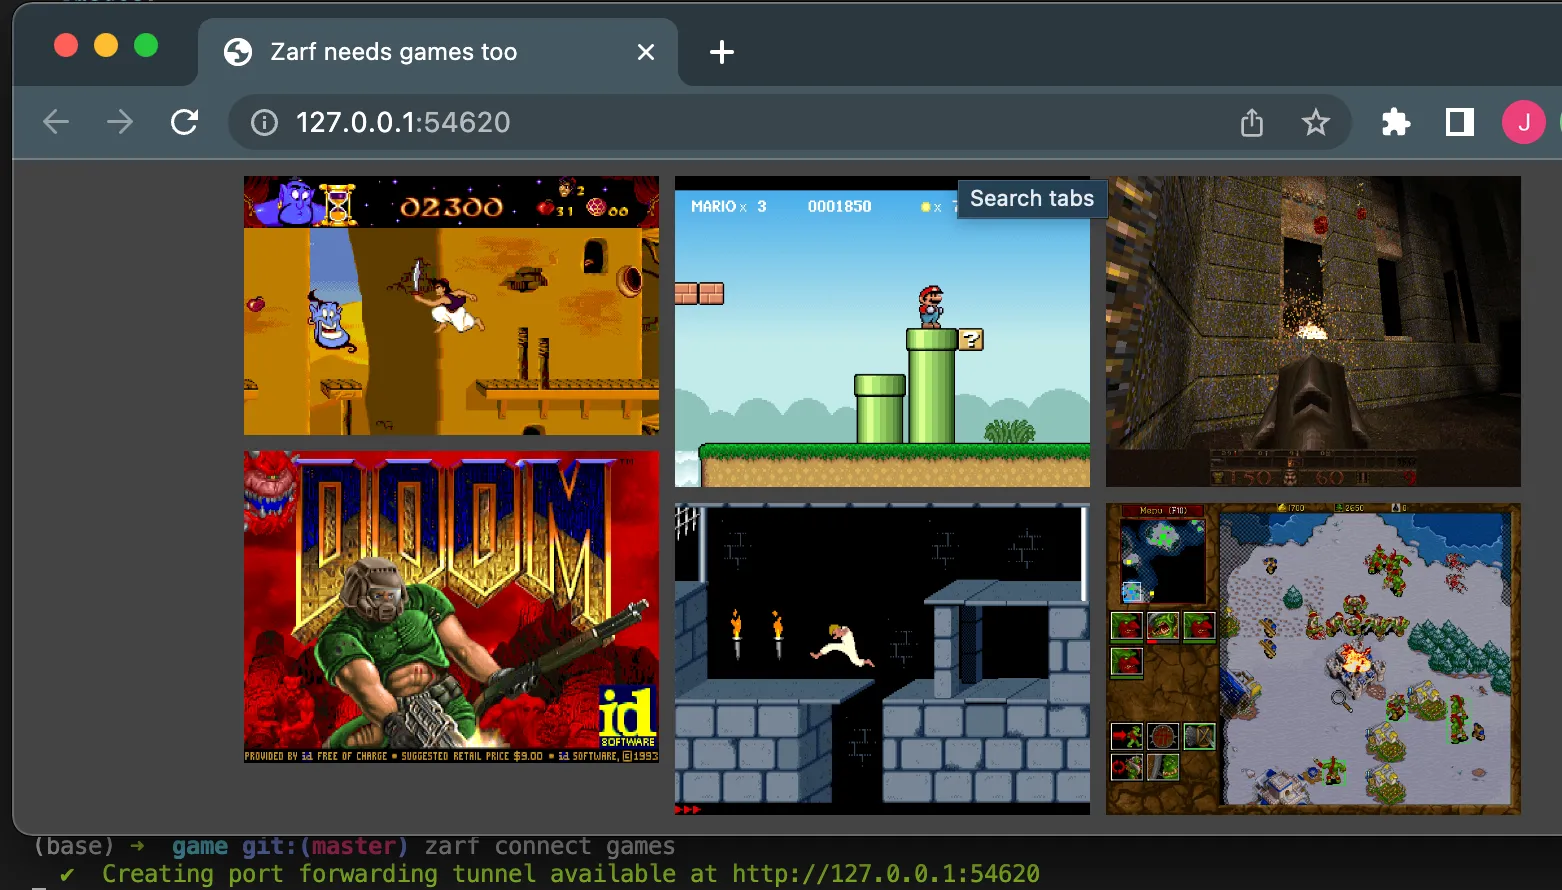
Task: Open the Prince of Persia thumbnail
Action: pos(882,659)
